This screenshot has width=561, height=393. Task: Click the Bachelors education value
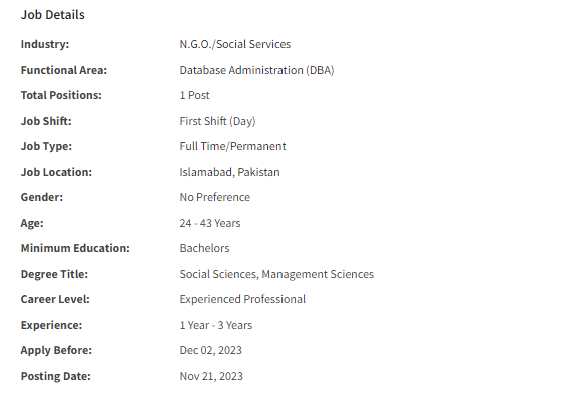[x=204, y=248]
